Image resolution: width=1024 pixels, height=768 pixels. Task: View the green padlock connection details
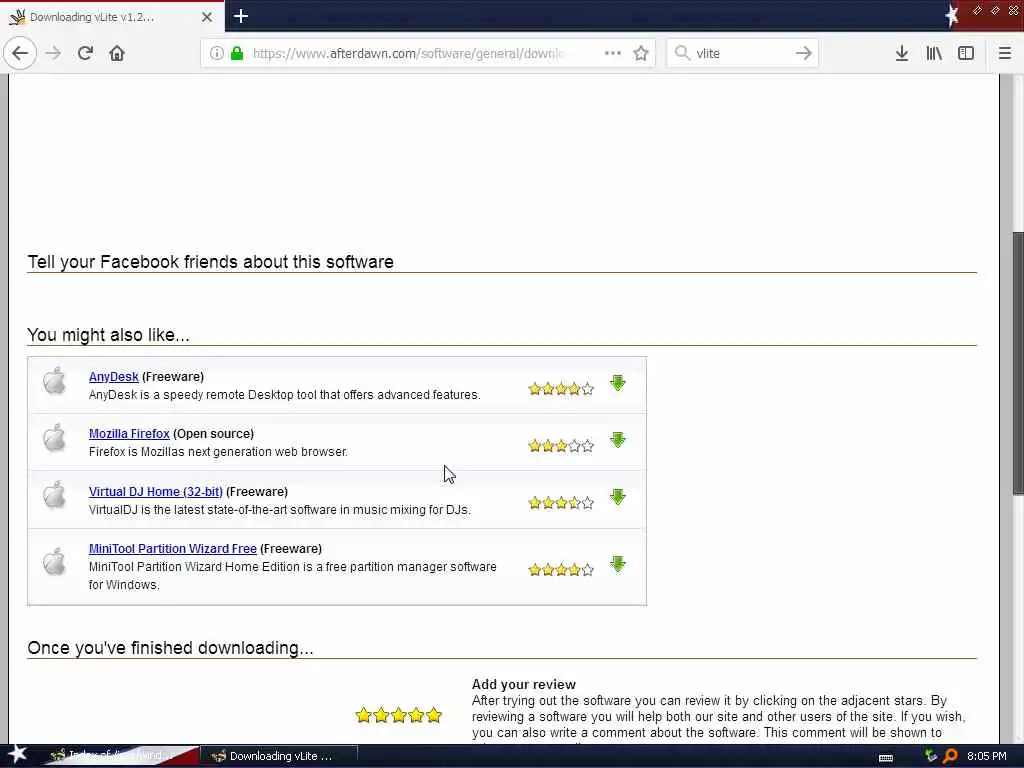pos(237,53)
